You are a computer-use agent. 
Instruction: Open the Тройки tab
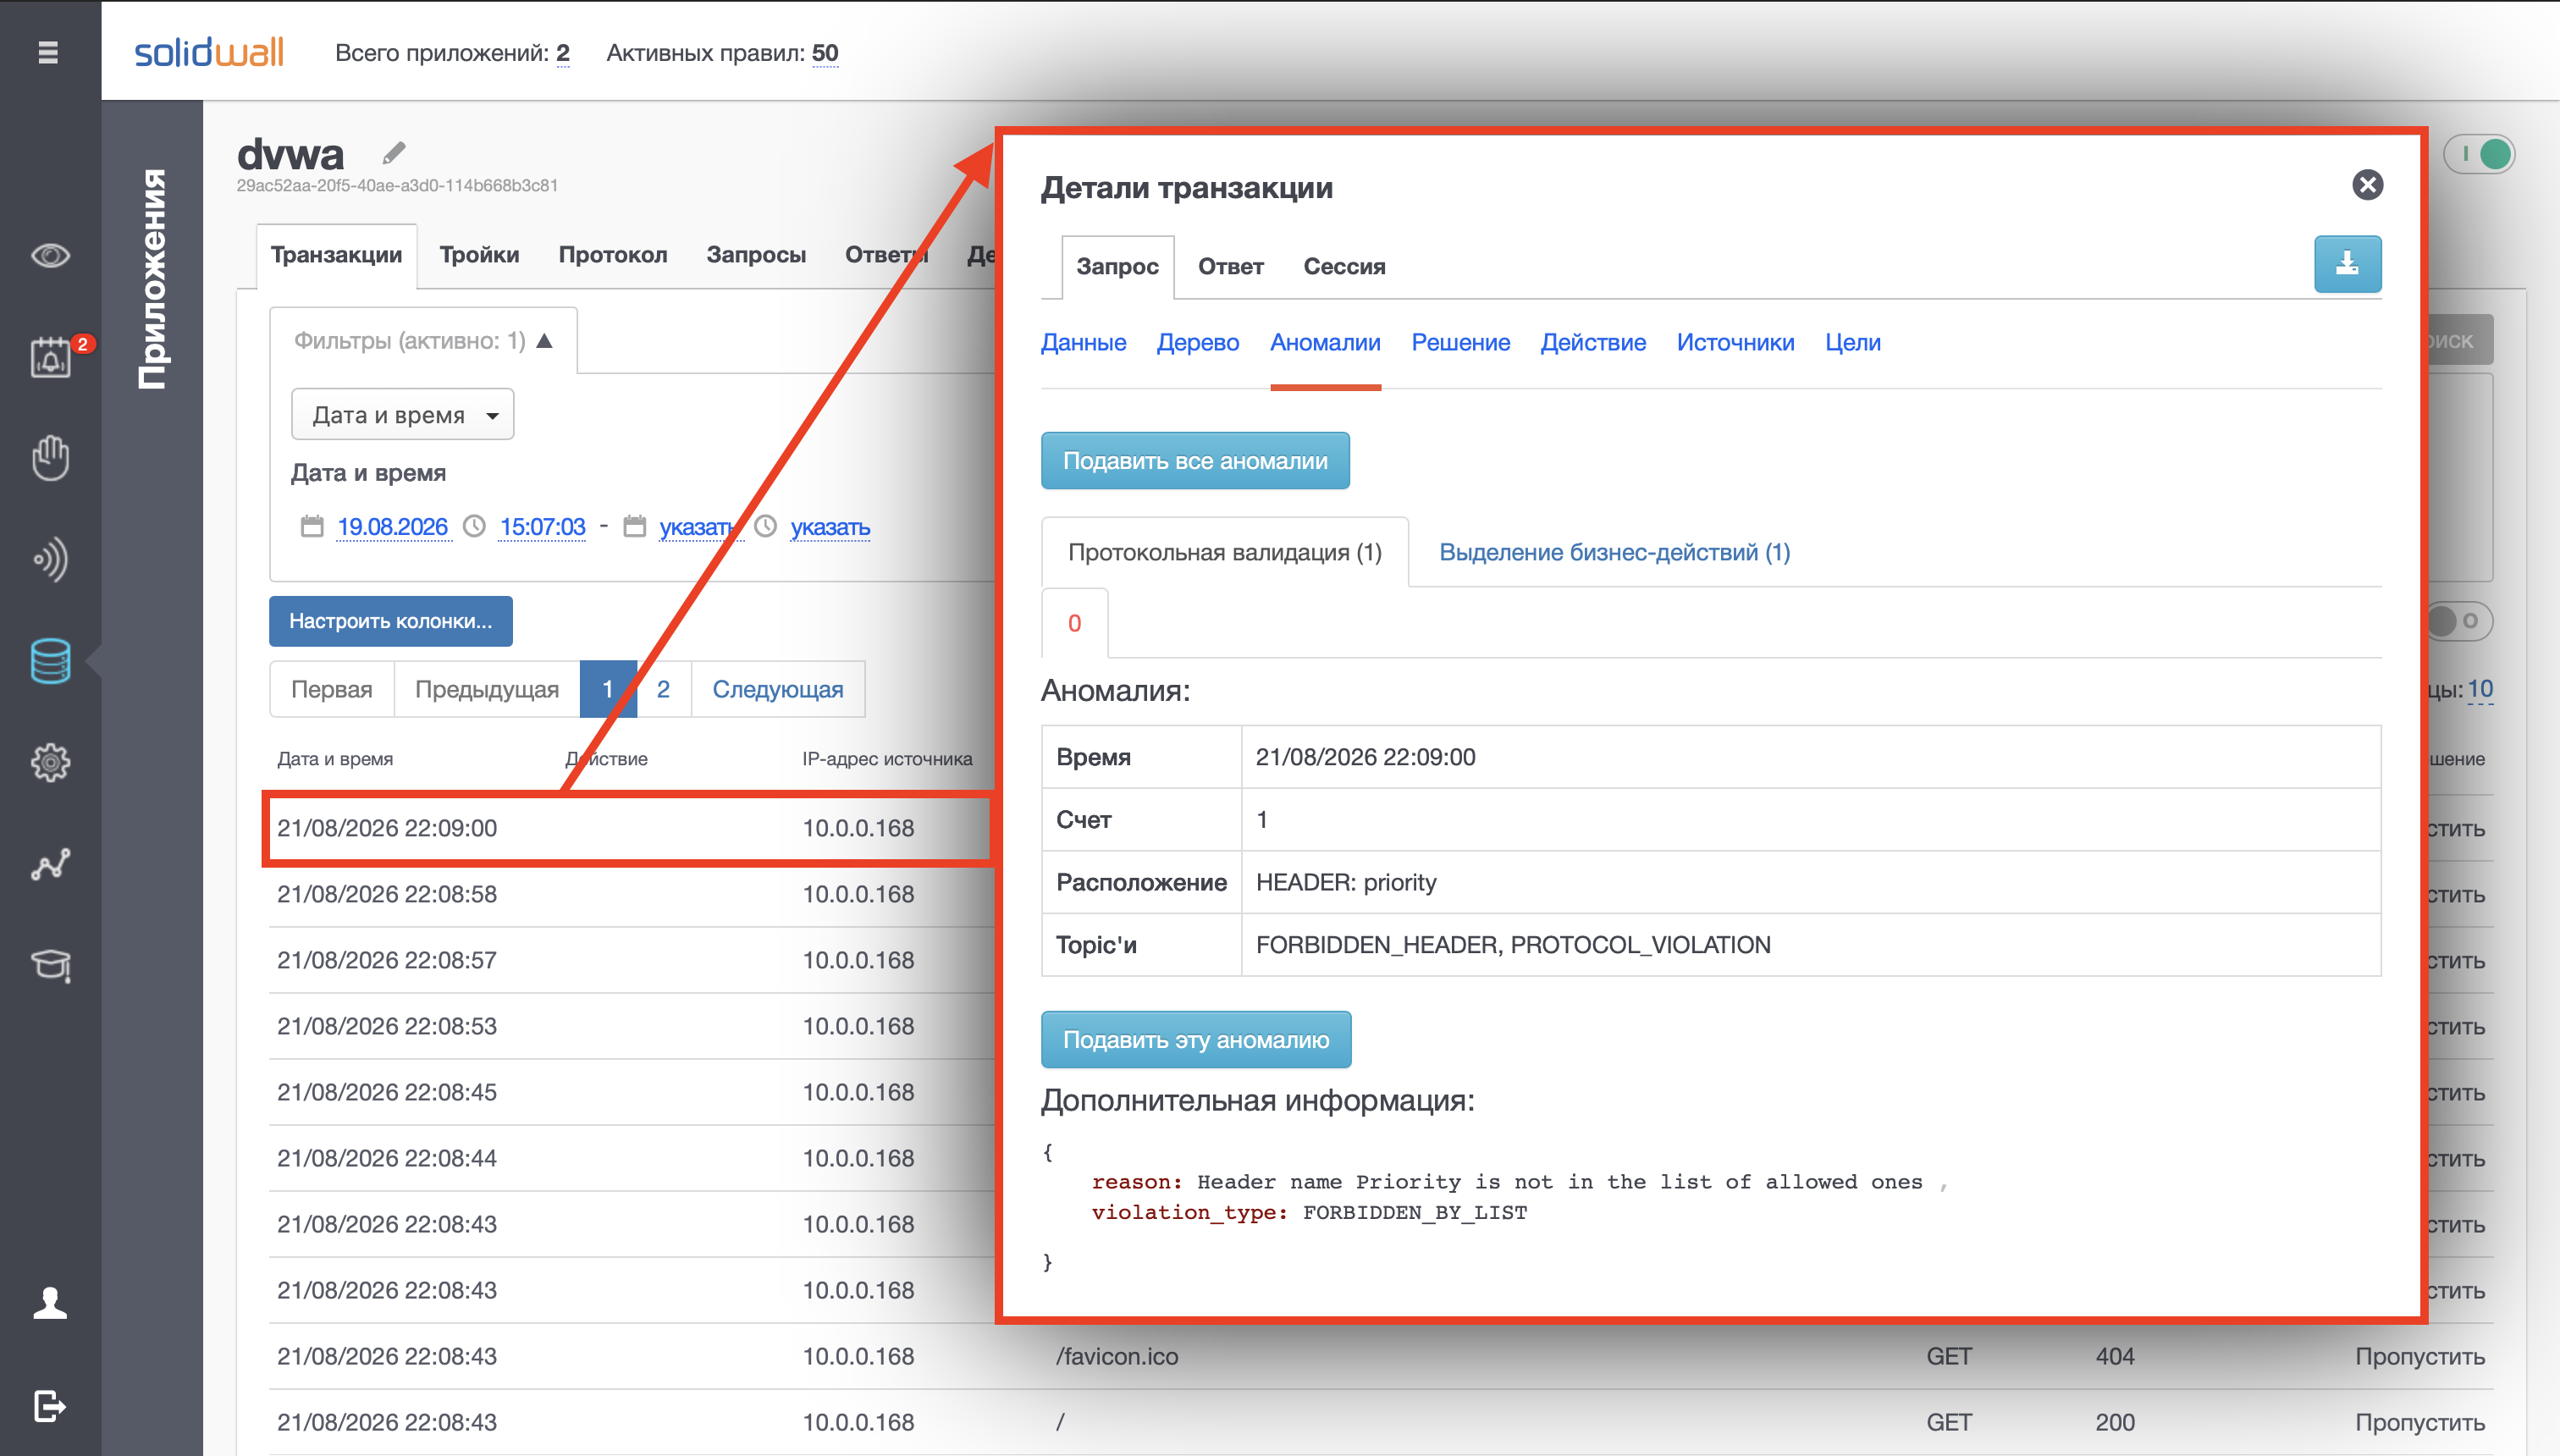(x=480, y=255)
